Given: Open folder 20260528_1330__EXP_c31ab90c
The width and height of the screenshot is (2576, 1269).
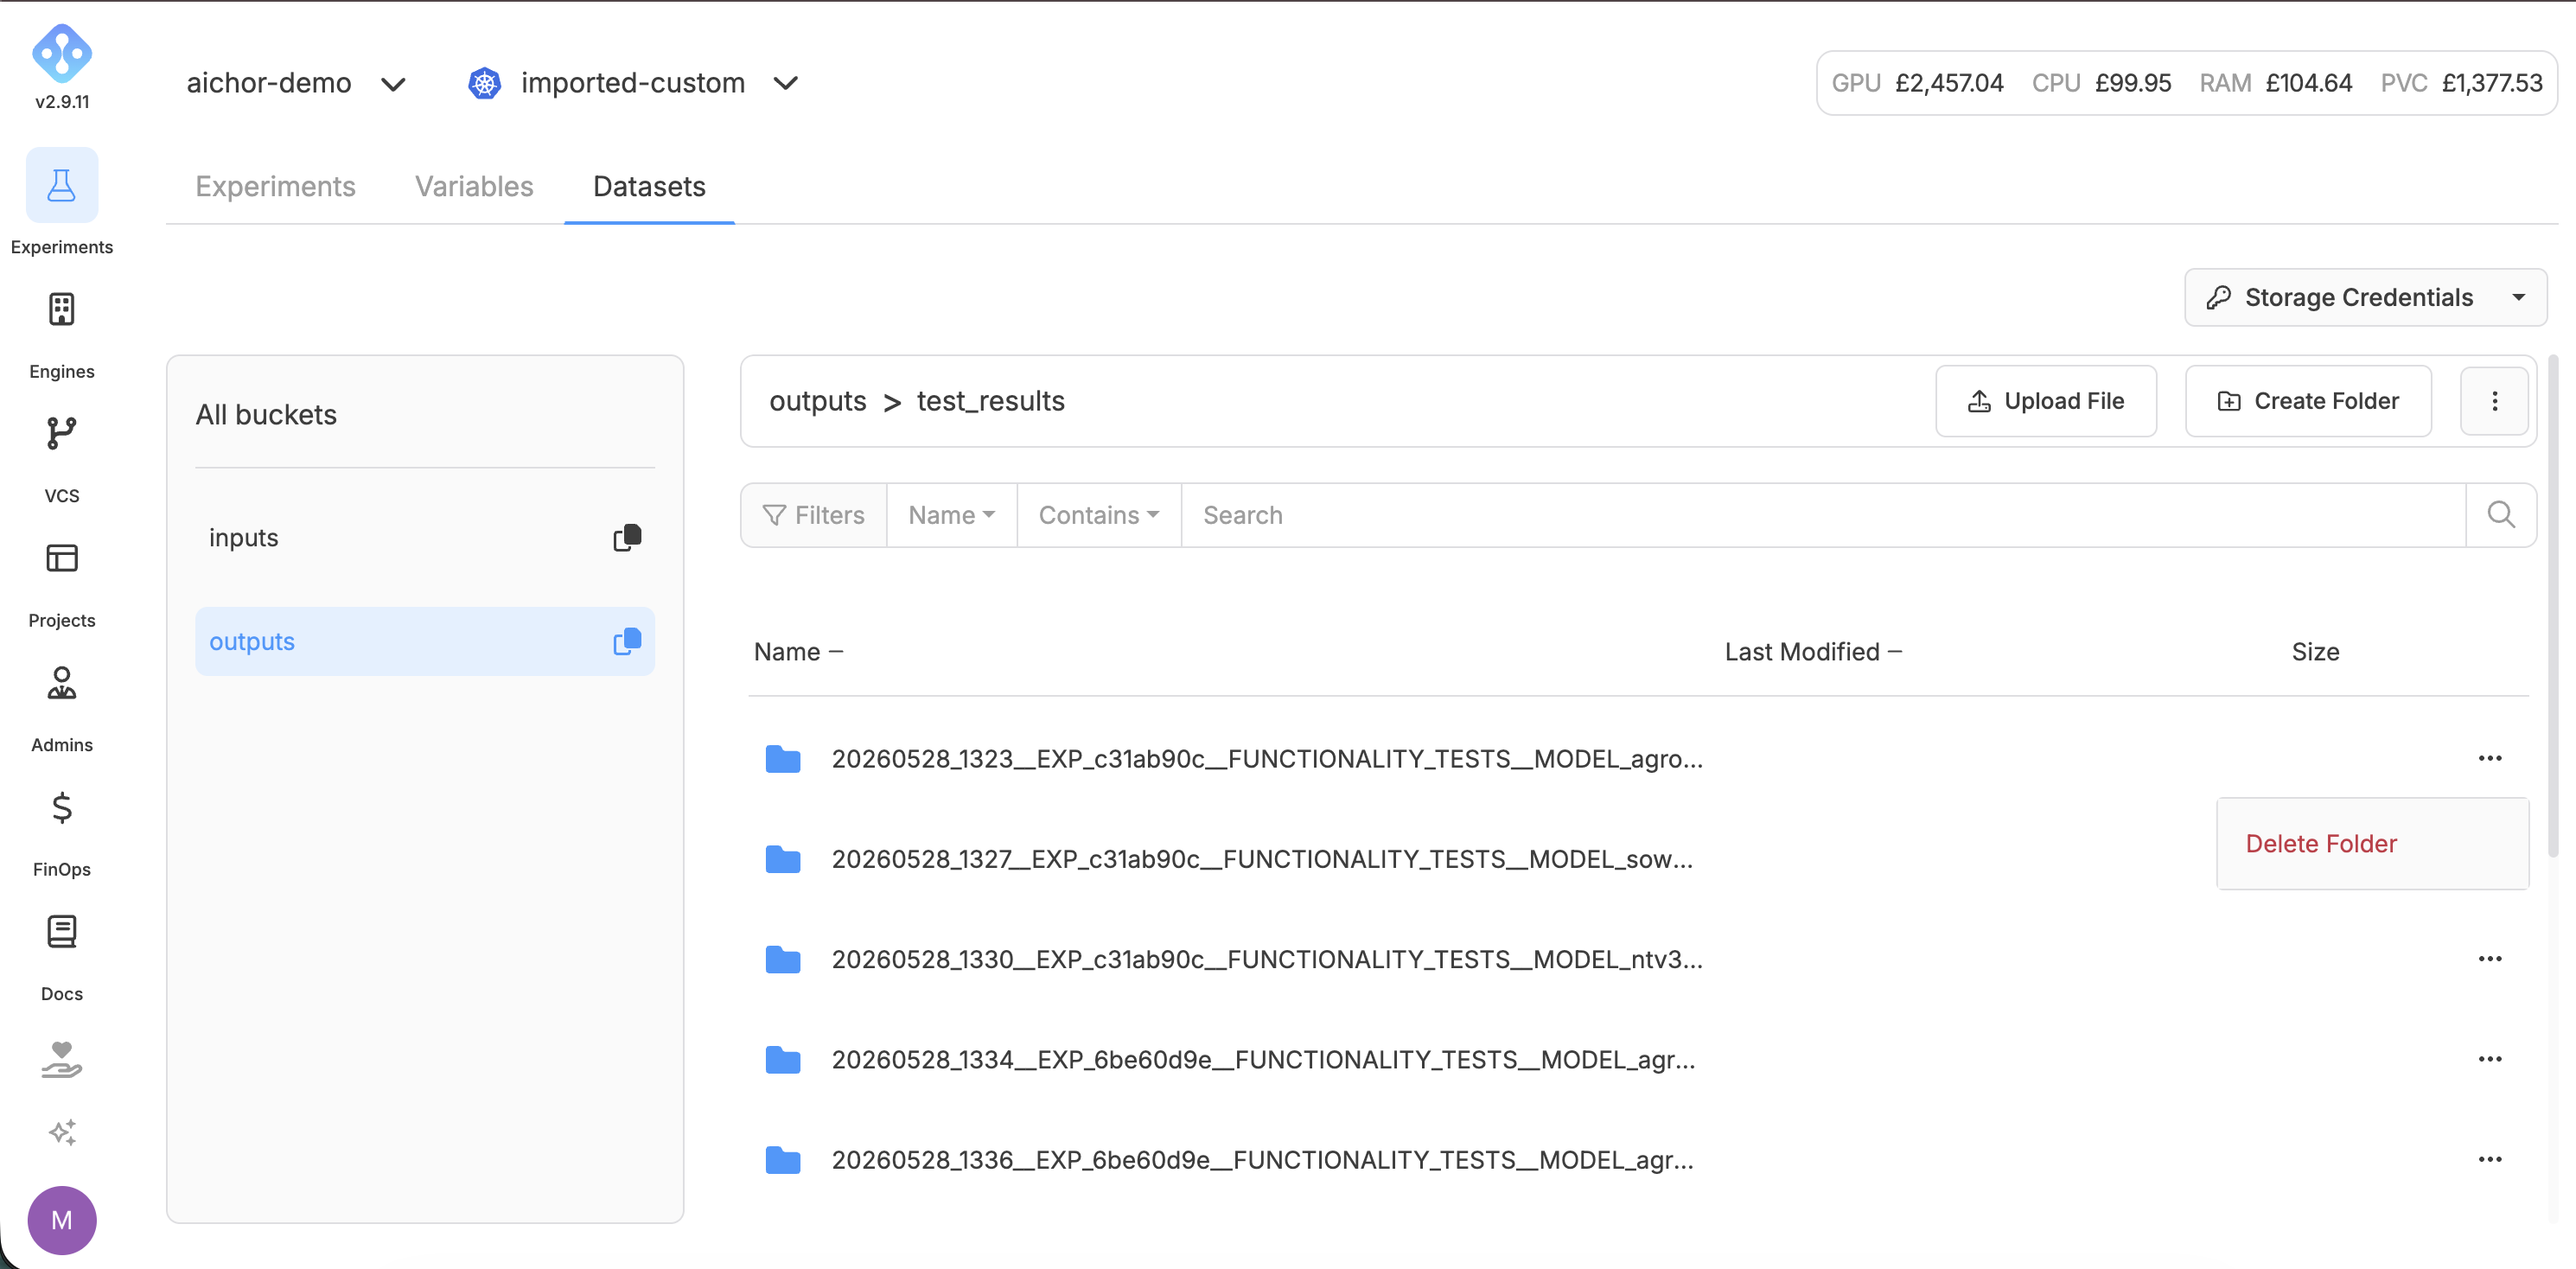Looking at the screenshot, I should [1267, 959].
